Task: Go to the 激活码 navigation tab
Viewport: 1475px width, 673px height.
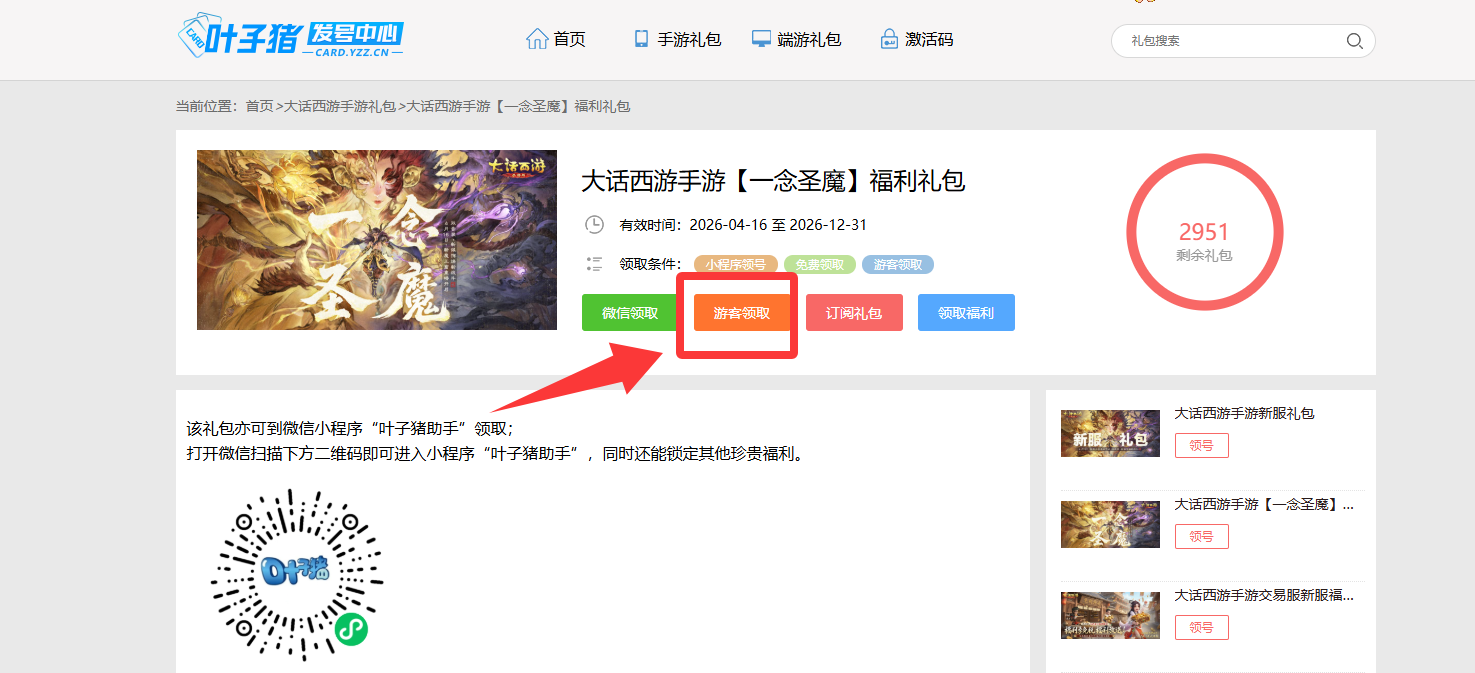Action: tap(928, 40)
